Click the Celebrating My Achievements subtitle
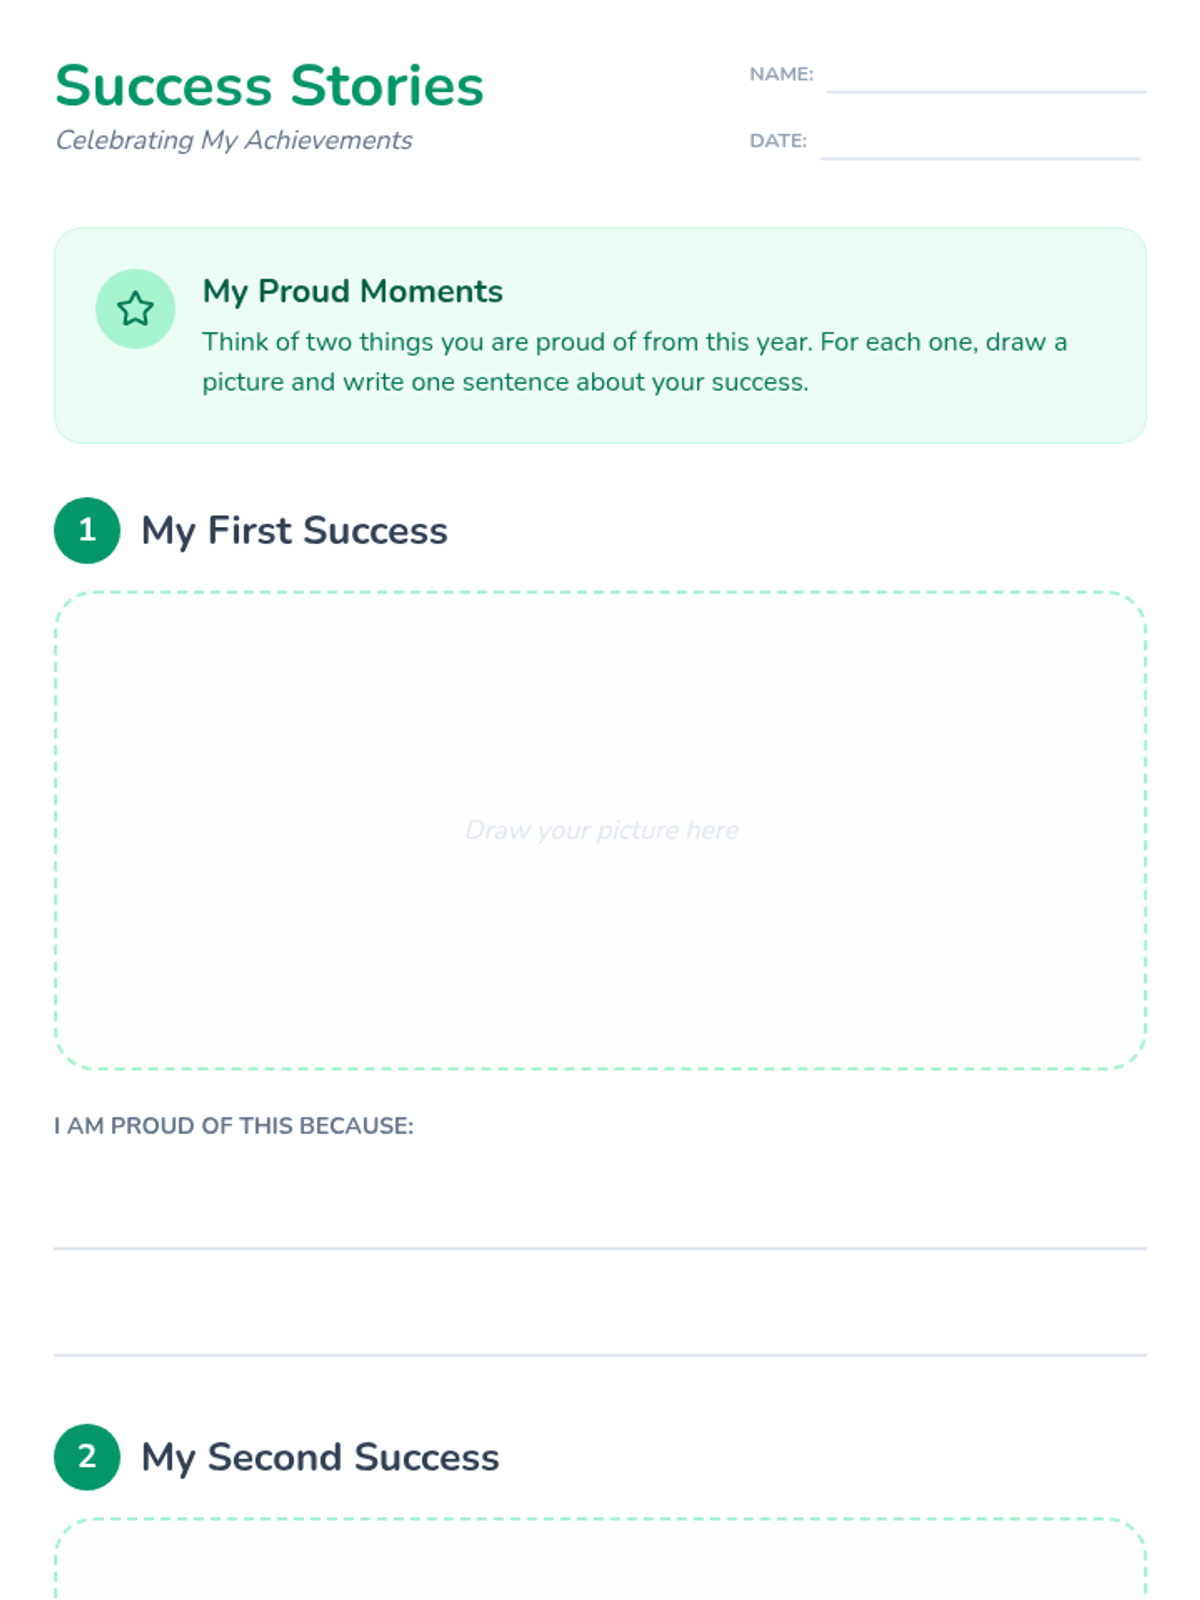The height and width of the screenshot is (1600, 1200). point(233,140)
